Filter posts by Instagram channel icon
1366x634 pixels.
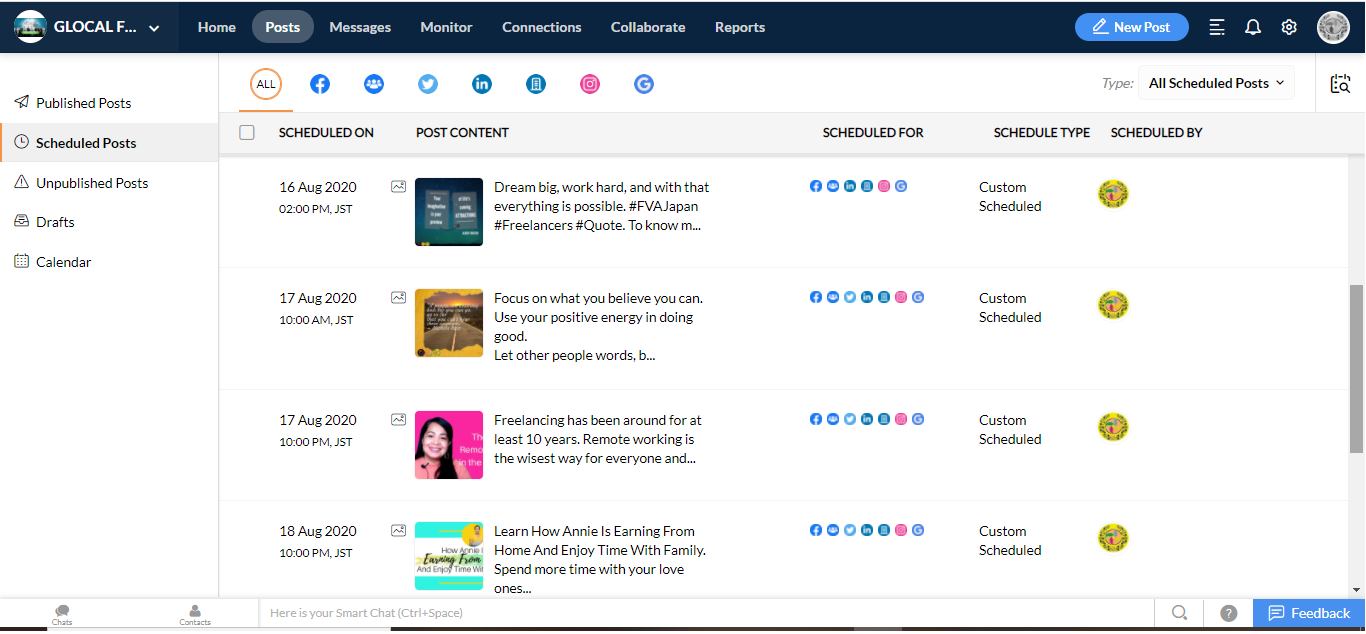590,85
